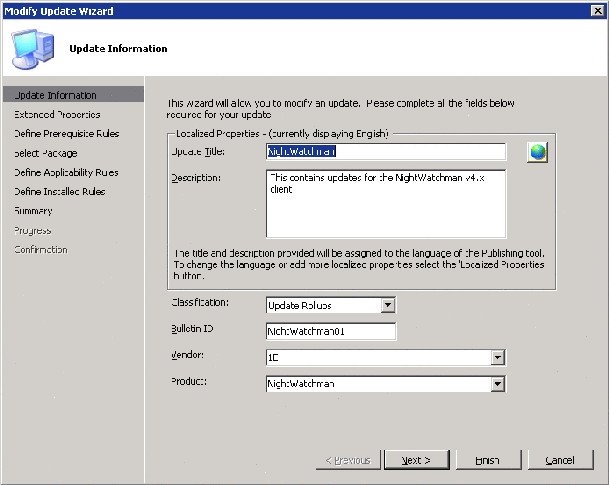Go to Extended Properties step

[57, 115]
